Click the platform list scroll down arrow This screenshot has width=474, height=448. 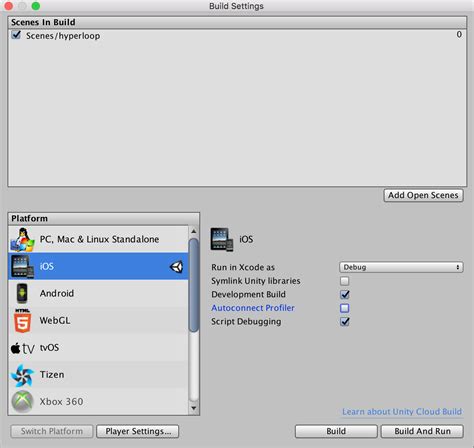pyautogui.click(x=194, y=408)
